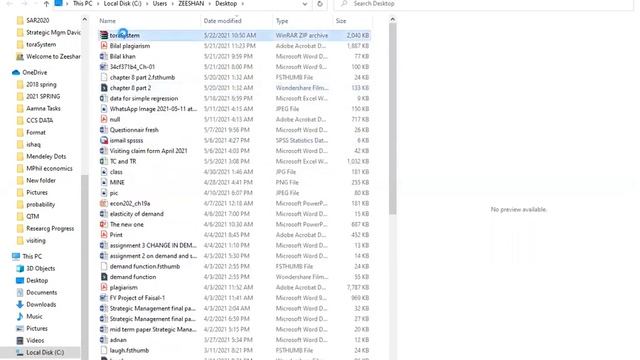Click the toraSystem WinRAR archive icon

point(104,36)
